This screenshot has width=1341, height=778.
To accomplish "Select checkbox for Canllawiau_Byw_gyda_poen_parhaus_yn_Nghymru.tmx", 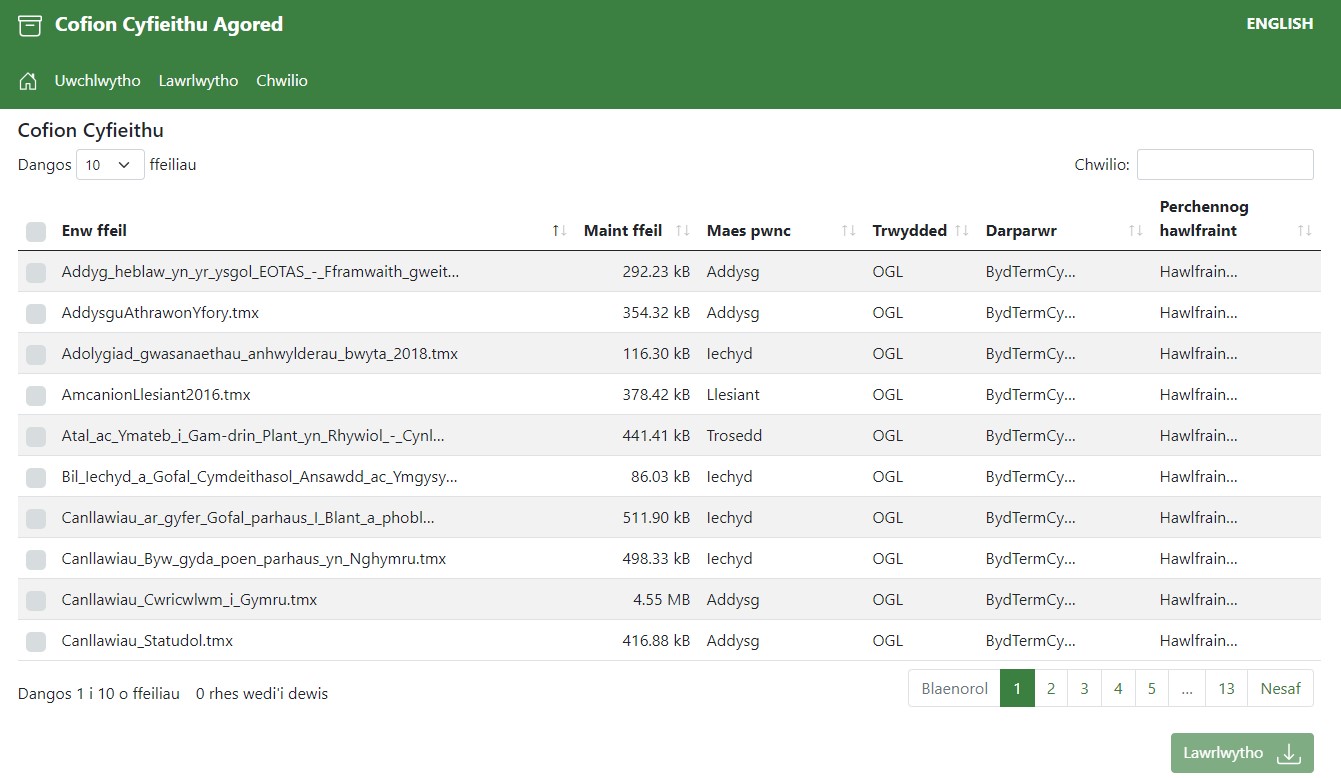I will [x=36, y=560].
